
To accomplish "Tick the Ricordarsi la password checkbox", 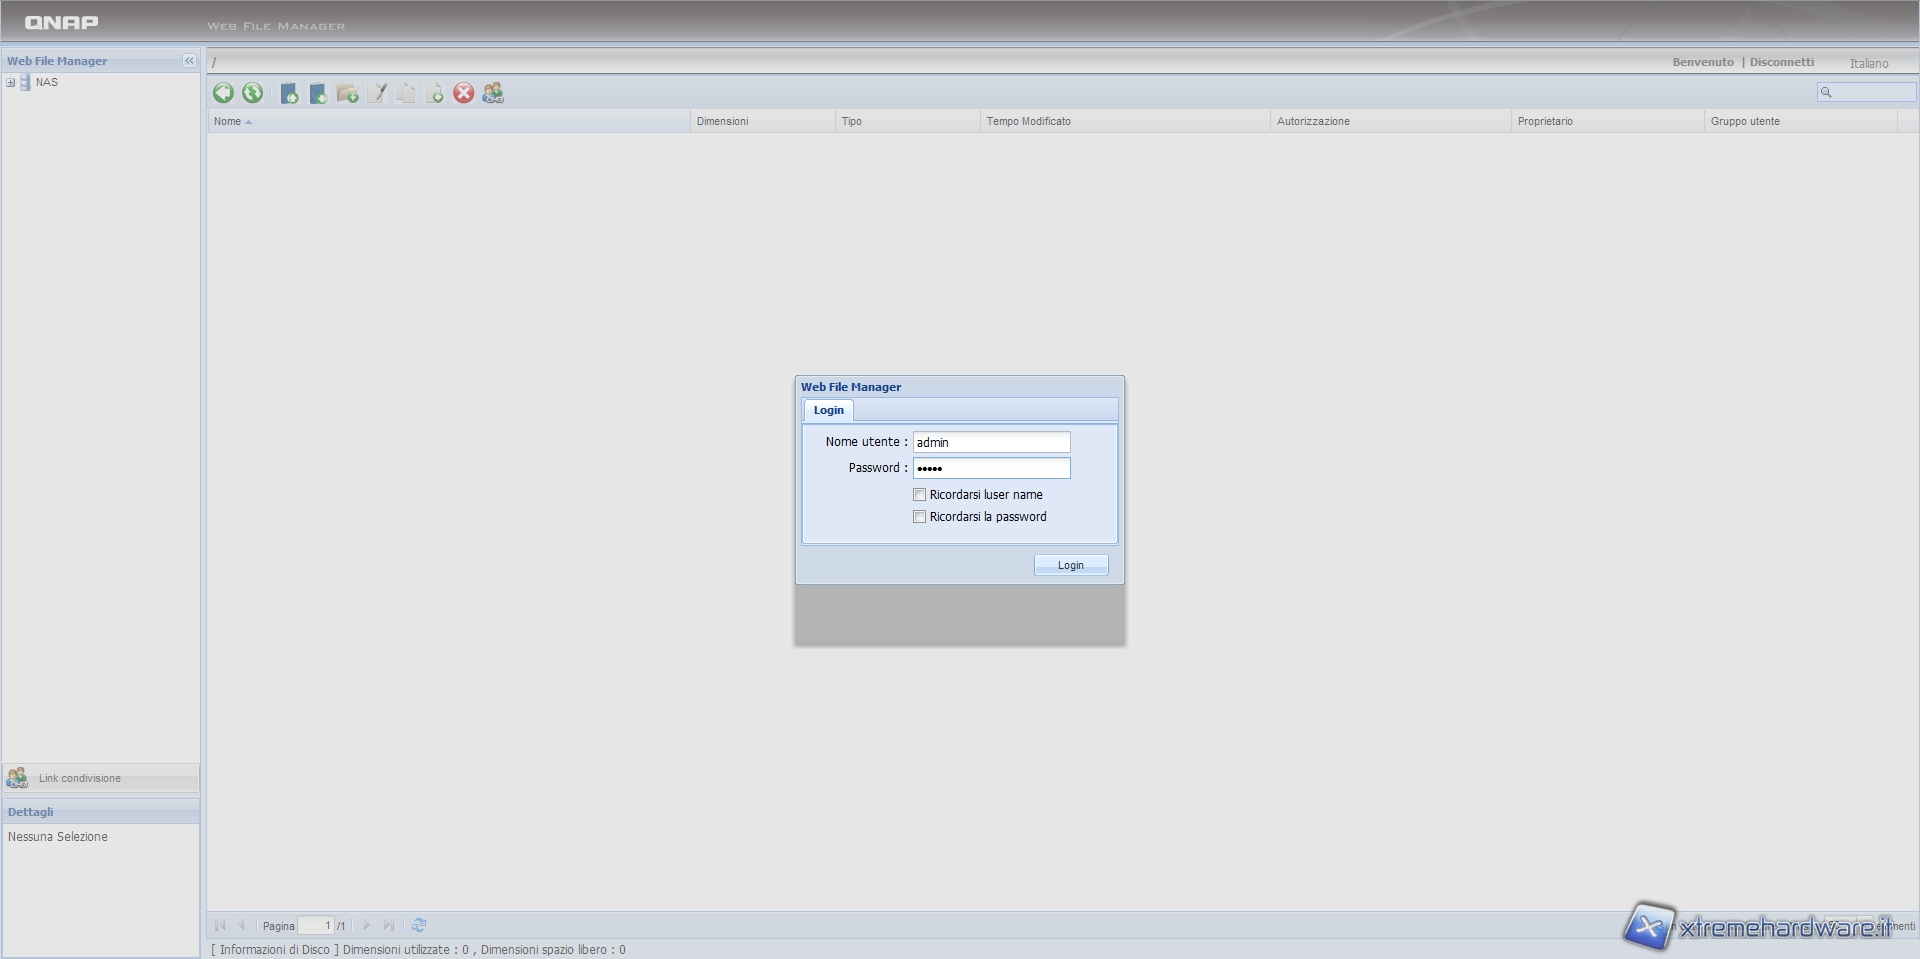I will tap(919, 517).
